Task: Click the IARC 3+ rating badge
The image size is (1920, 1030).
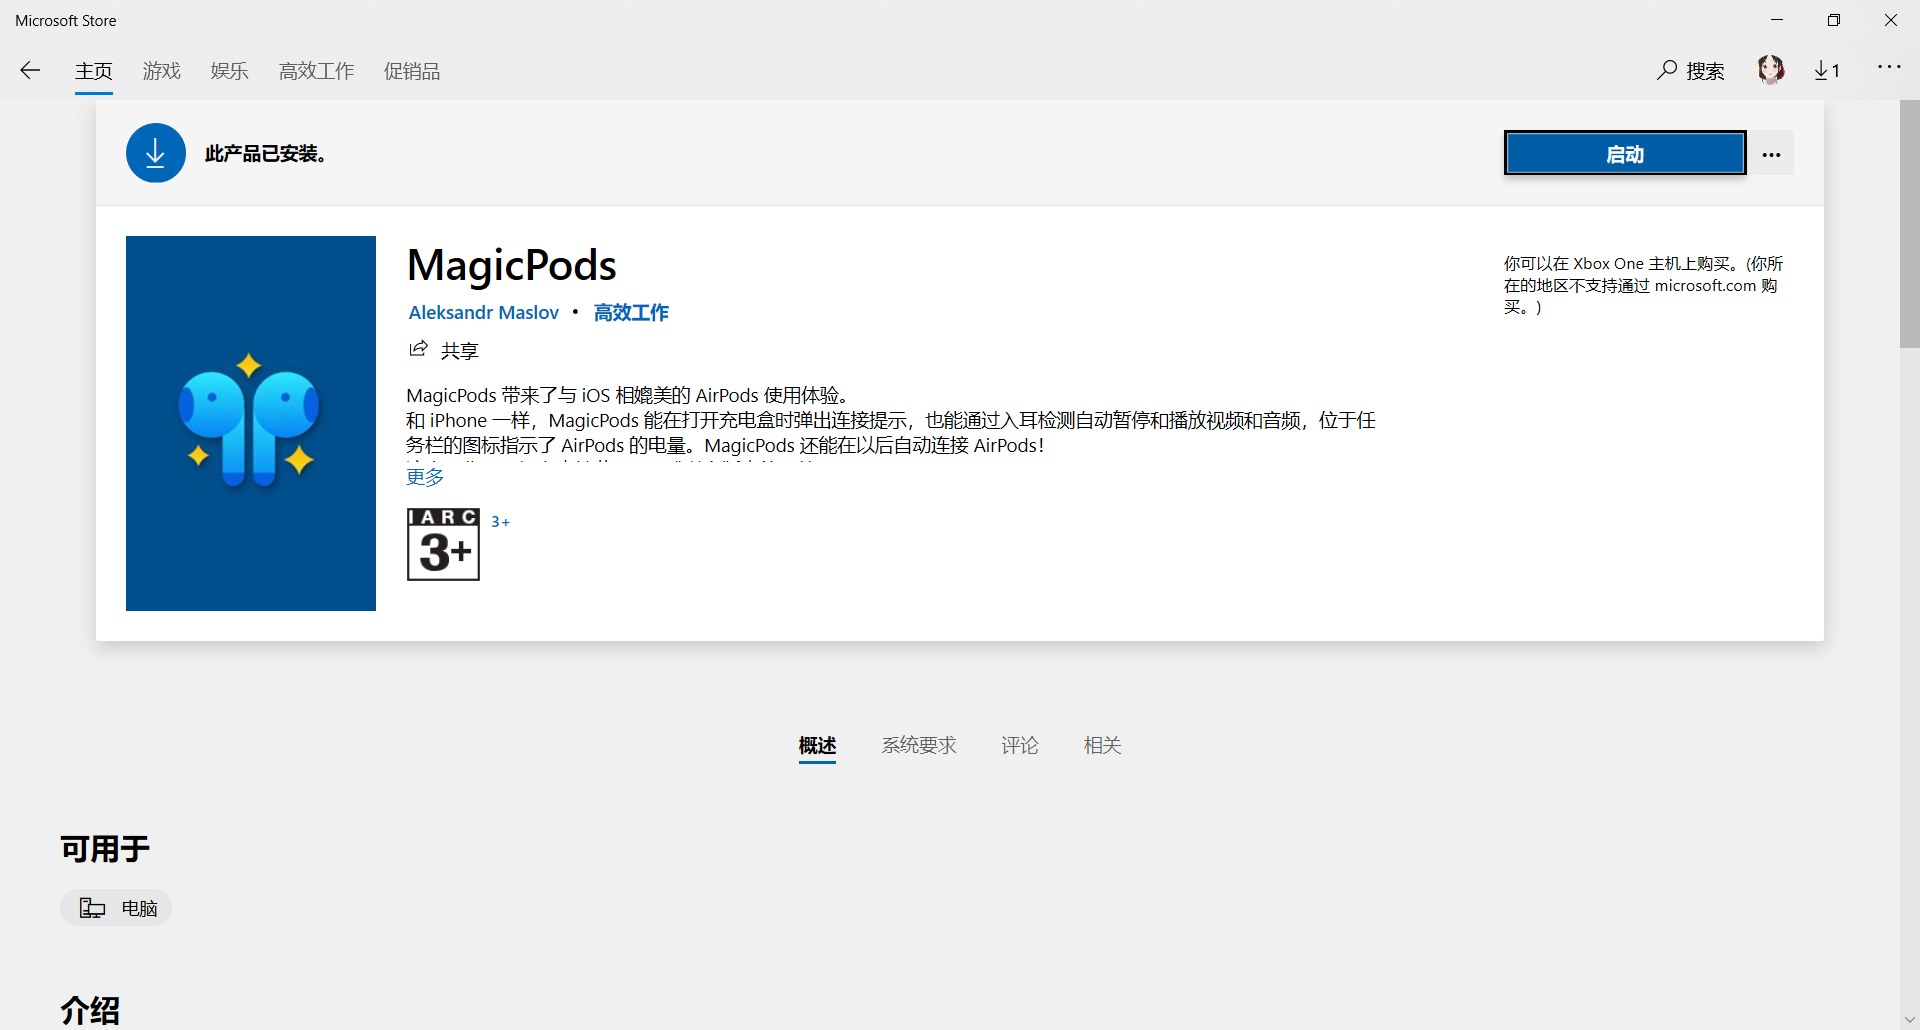Action: (442, 544)
